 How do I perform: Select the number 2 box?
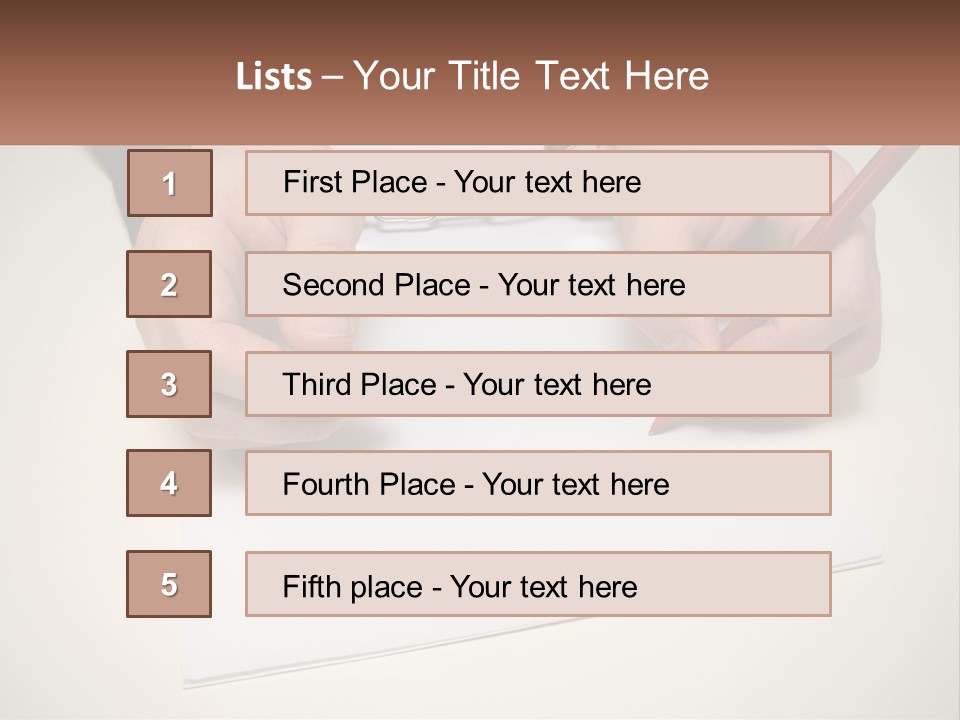[169, 284]
